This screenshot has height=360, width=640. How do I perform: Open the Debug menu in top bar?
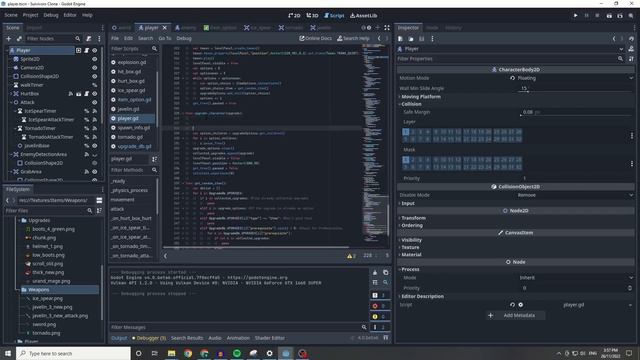(51, 15)
